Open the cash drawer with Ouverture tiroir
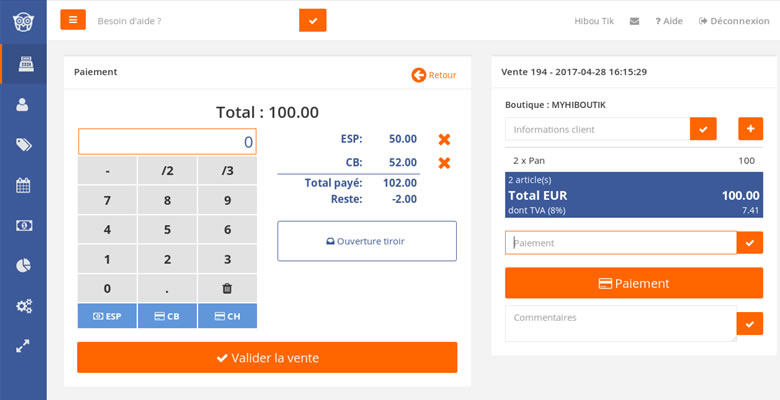 pos(367,241)
